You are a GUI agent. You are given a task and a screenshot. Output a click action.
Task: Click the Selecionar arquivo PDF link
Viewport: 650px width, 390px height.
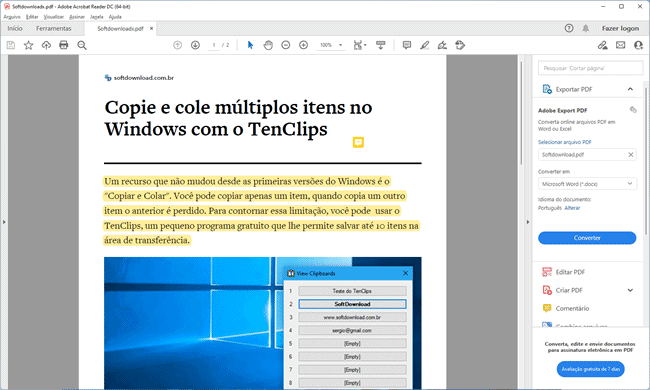click(565, 142)
